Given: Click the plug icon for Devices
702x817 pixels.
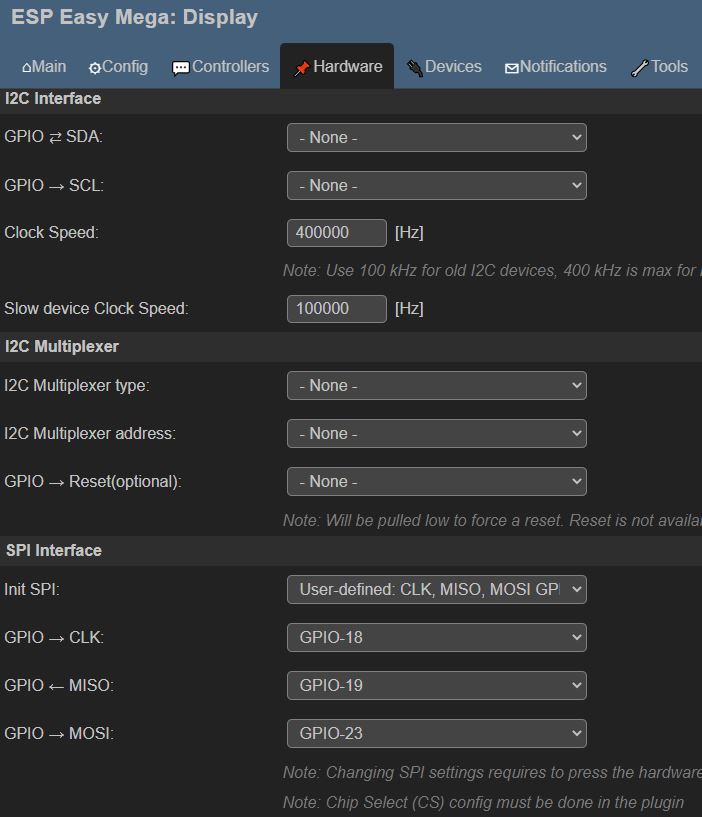Looking at the screenshot, I should point(415,68).
